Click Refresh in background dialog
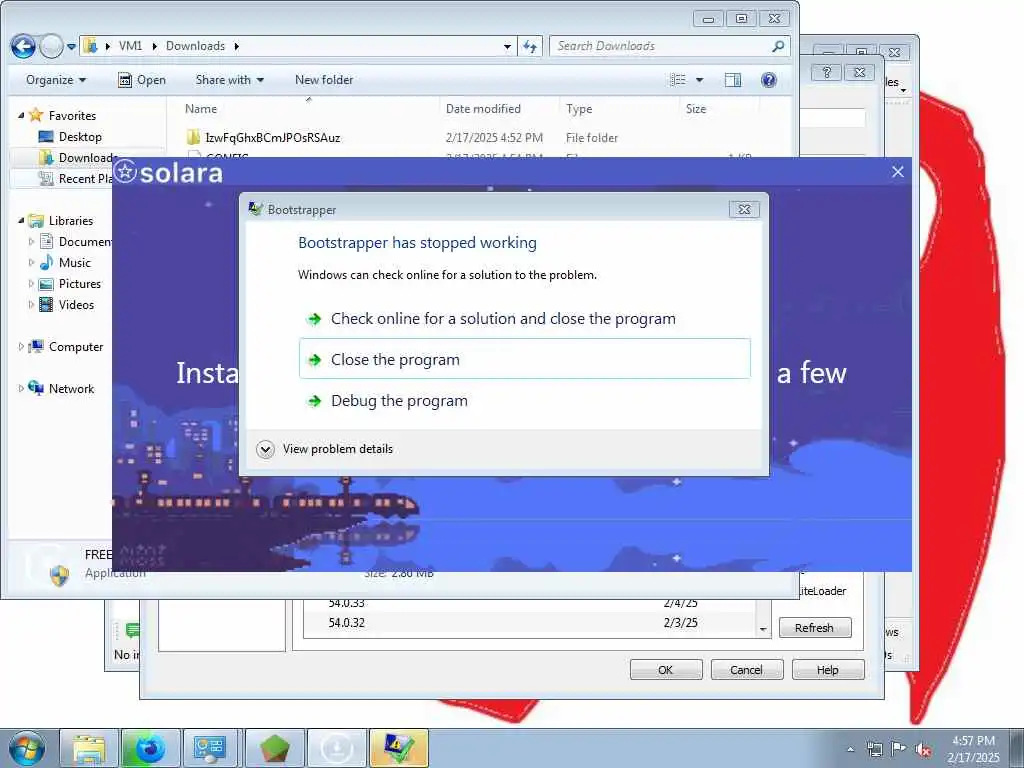 point(815,628)
